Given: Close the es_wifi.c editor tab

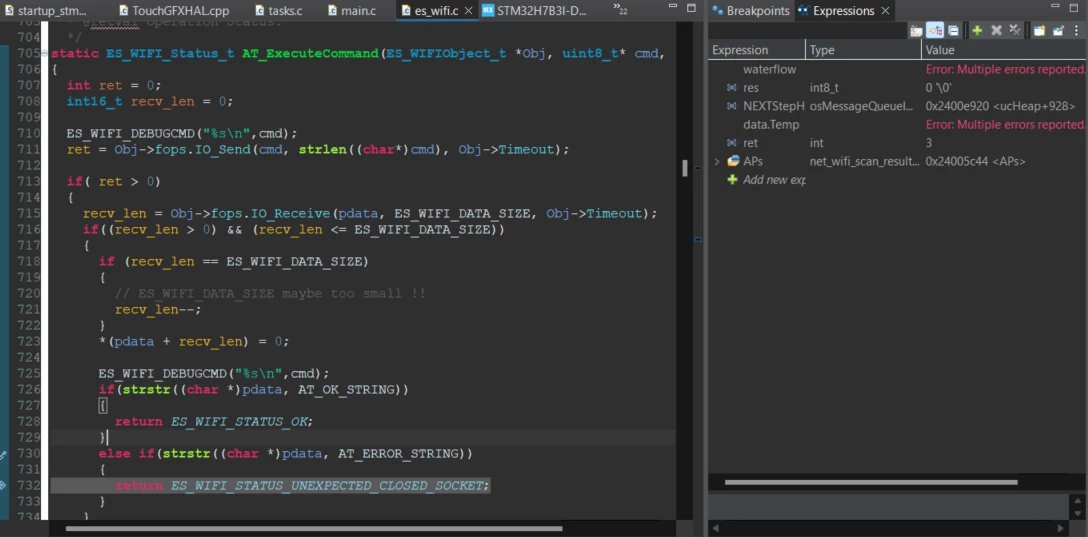Looking at the screenshot, I should (x=468, y=11).
